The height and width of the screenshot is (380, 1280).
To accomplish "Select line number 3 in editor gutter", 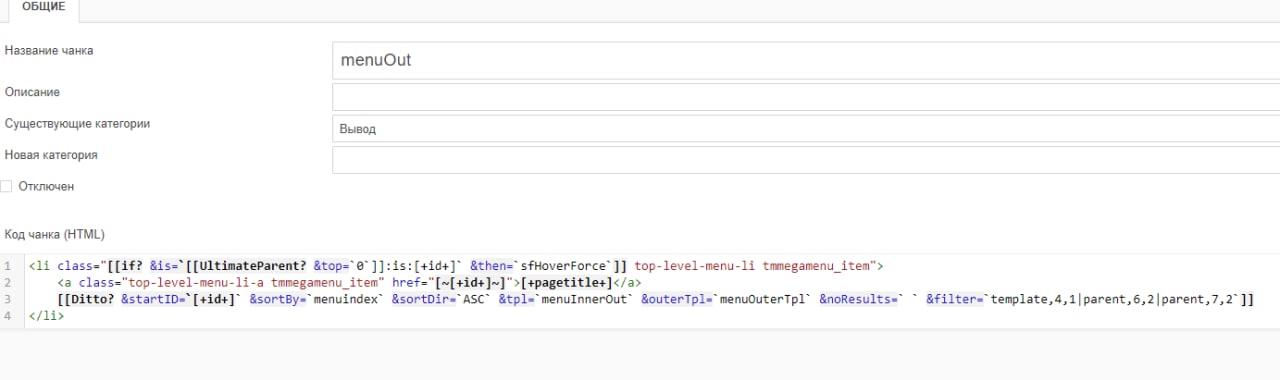I will tap(7, 299).
